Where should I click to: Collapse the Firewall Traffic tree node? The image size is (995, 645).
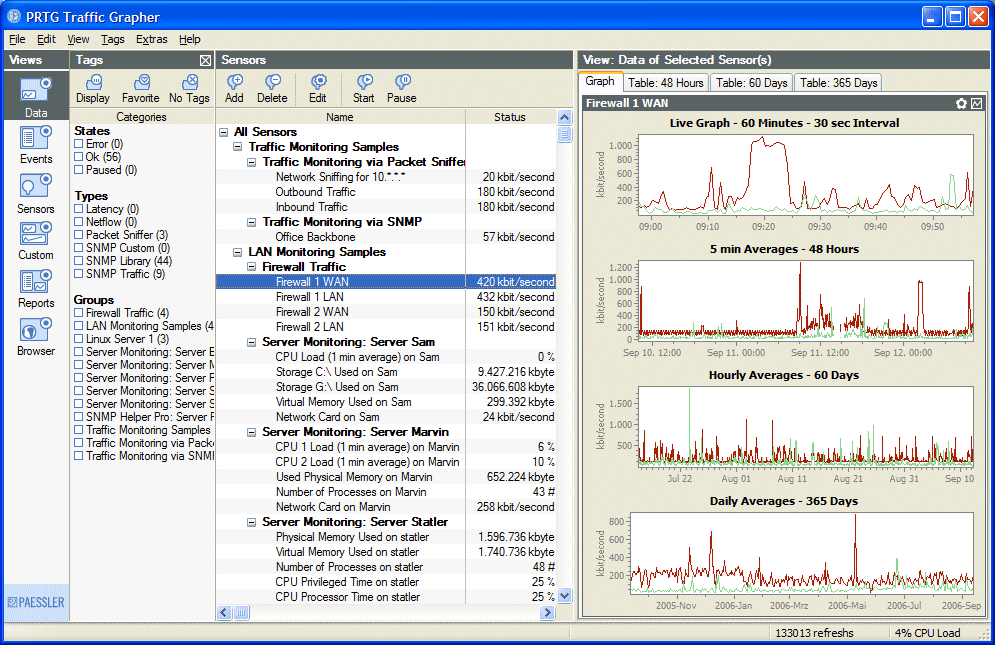(x=252, y=267)
